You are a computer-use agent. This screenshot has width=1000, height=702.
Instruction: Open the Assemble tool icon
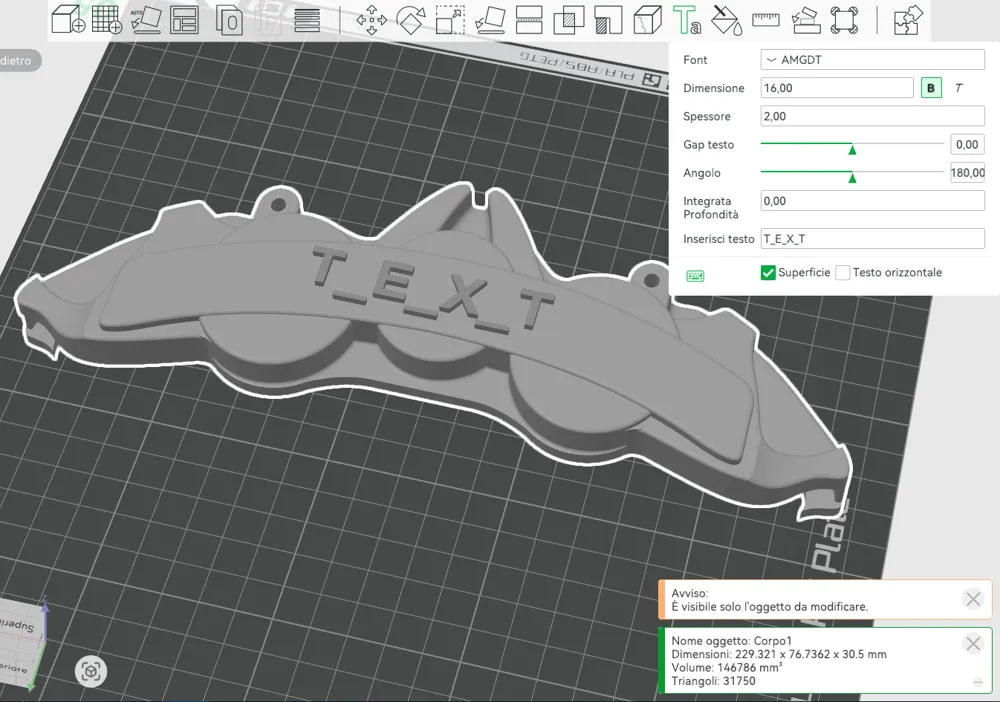pyautogui.click(x=805, y=20)
